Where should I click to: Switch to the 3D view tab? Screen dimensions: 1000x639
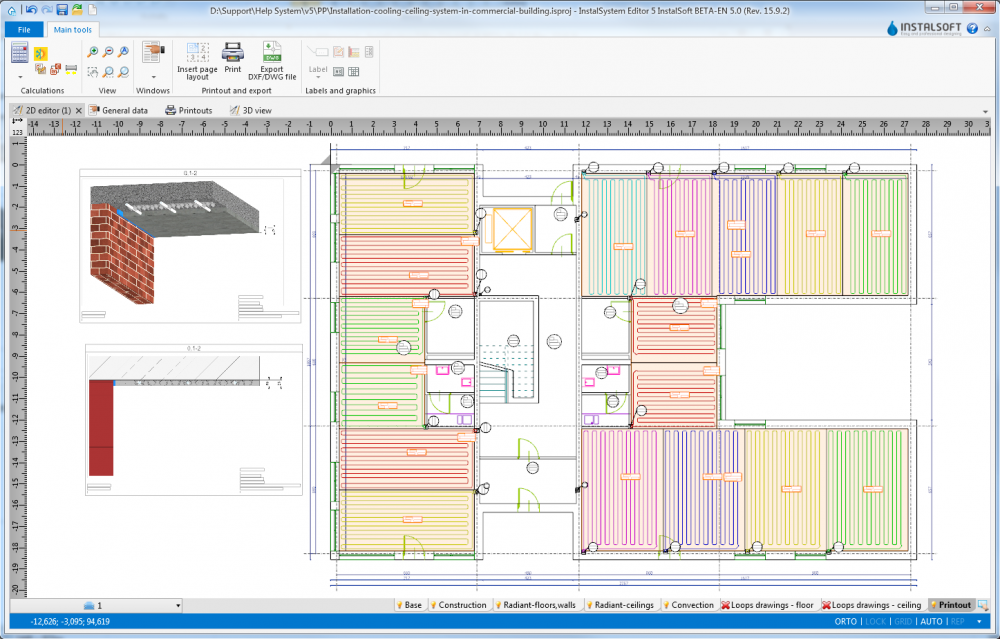[250, 110]
